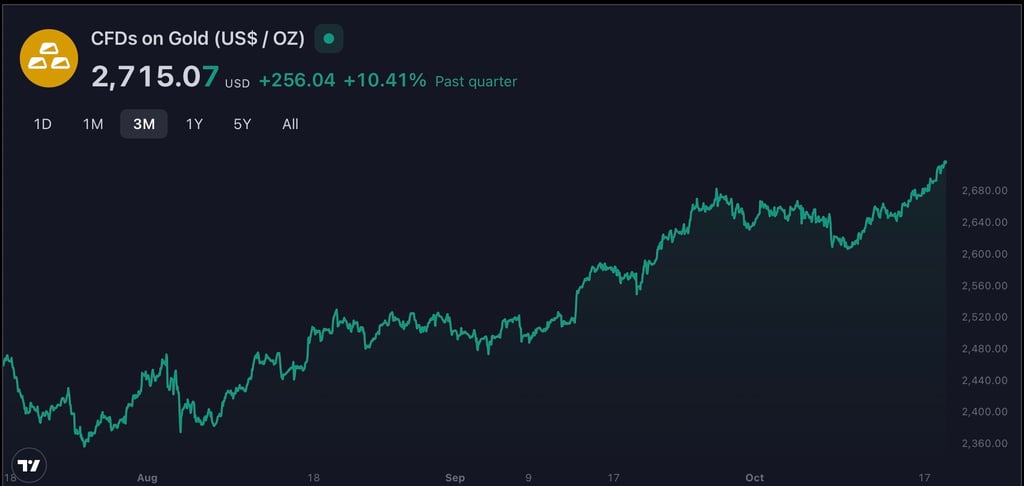Click the Aug date axis marker
The image size is (1024, 486).
pyautogui.click(x=148, y=478)
